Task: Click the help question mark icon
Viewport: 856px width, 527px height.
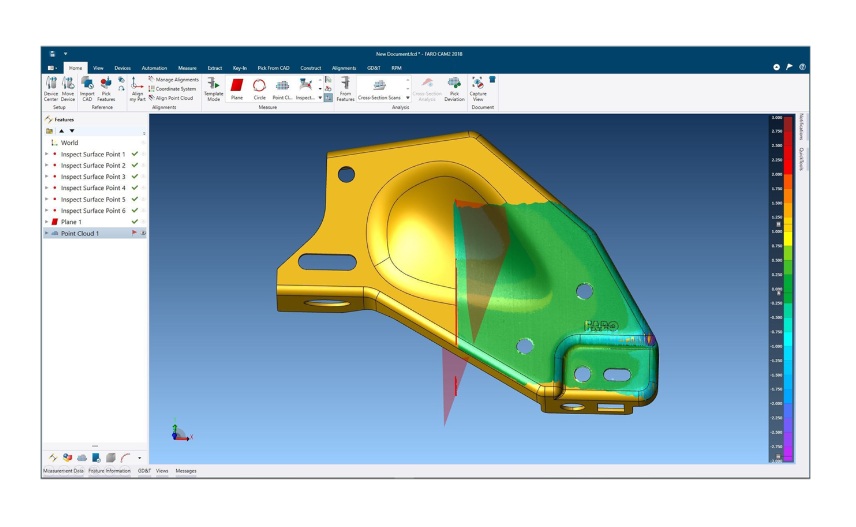Action: click(x=802, y=67)
